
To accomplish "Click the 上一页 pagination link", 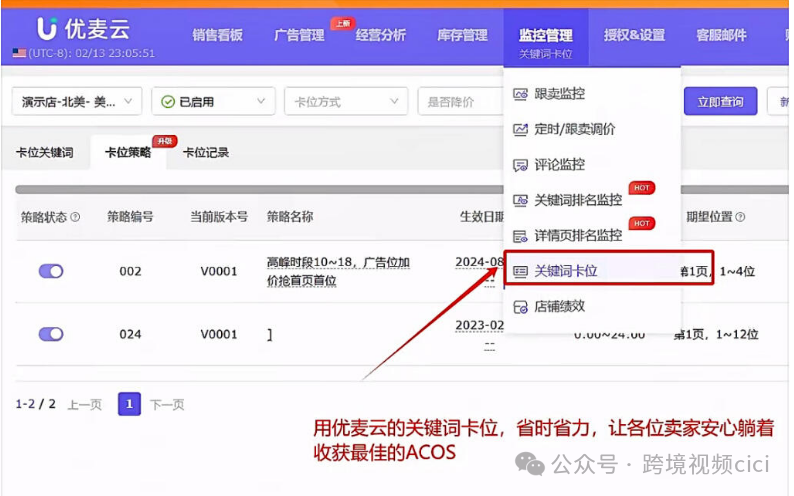I will click(x=85, y=404).
